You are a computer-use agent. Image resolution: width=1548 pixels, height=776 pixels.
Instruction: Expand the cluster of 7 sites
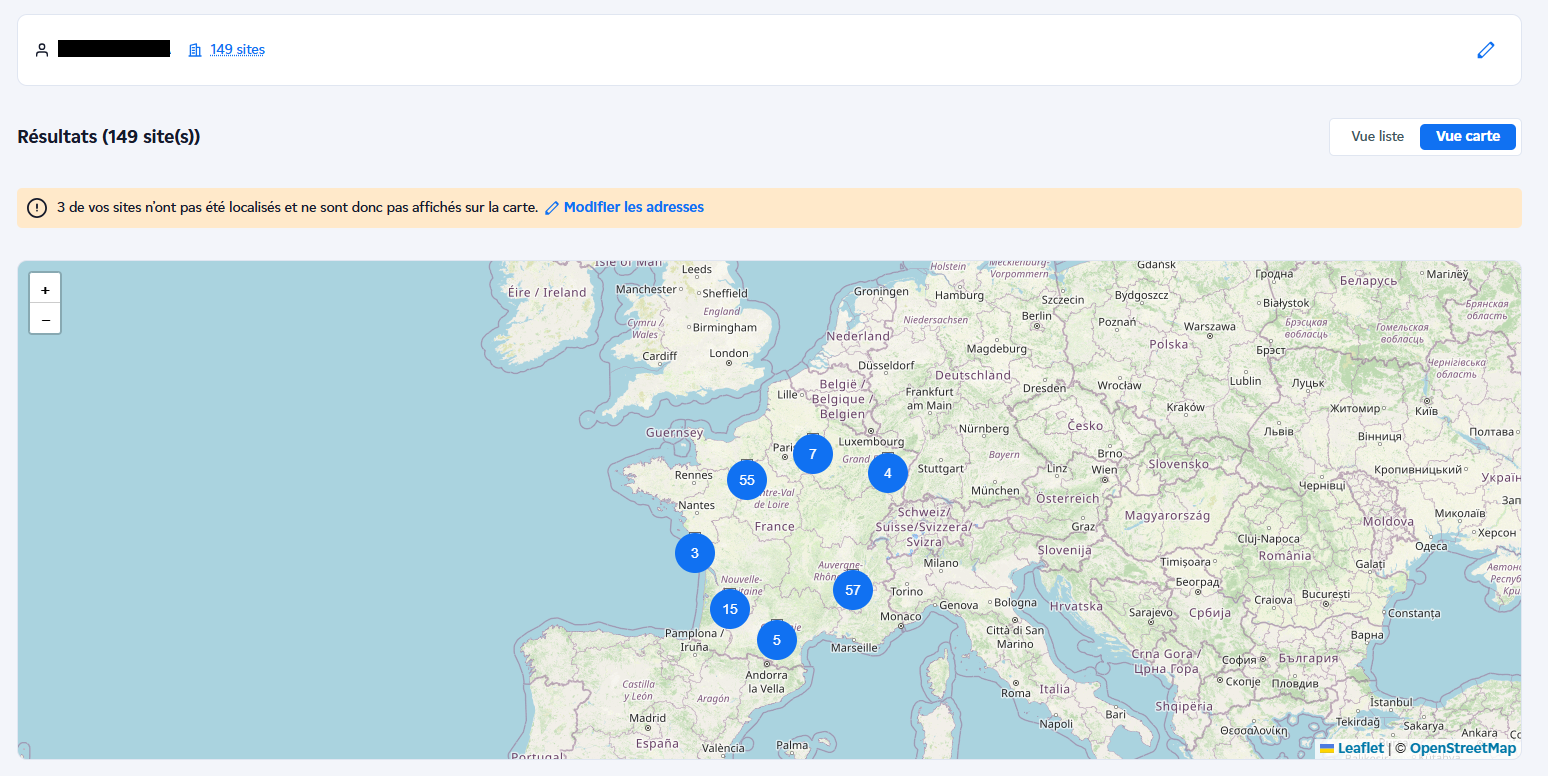[x=813, y=454]
